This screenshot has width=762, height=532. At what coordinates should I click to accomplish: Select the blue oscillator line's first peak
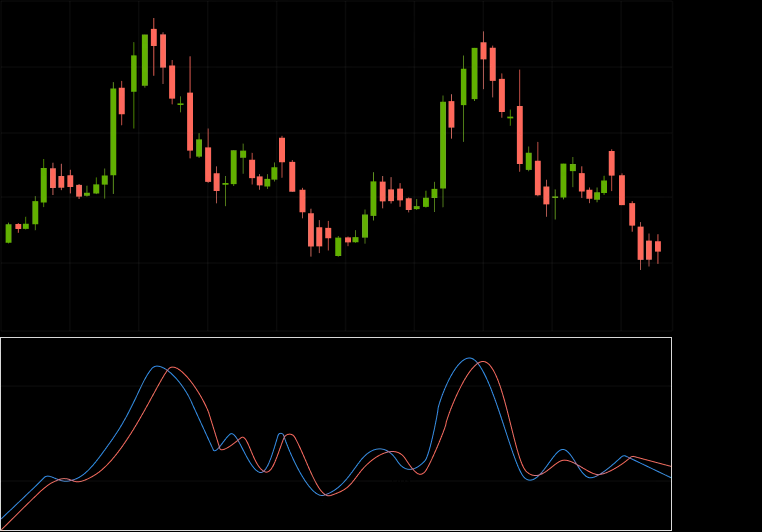point(157,366)
